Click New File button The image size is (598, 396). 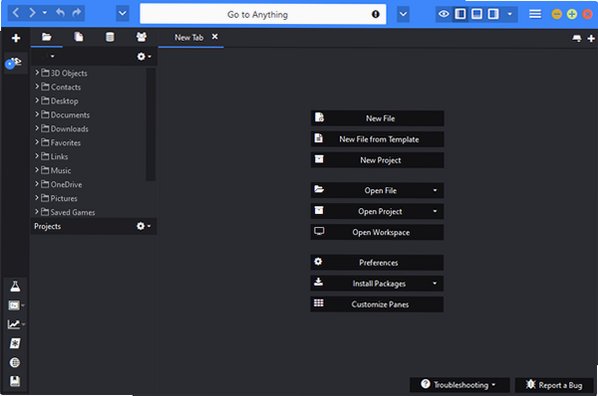point(377,118)
